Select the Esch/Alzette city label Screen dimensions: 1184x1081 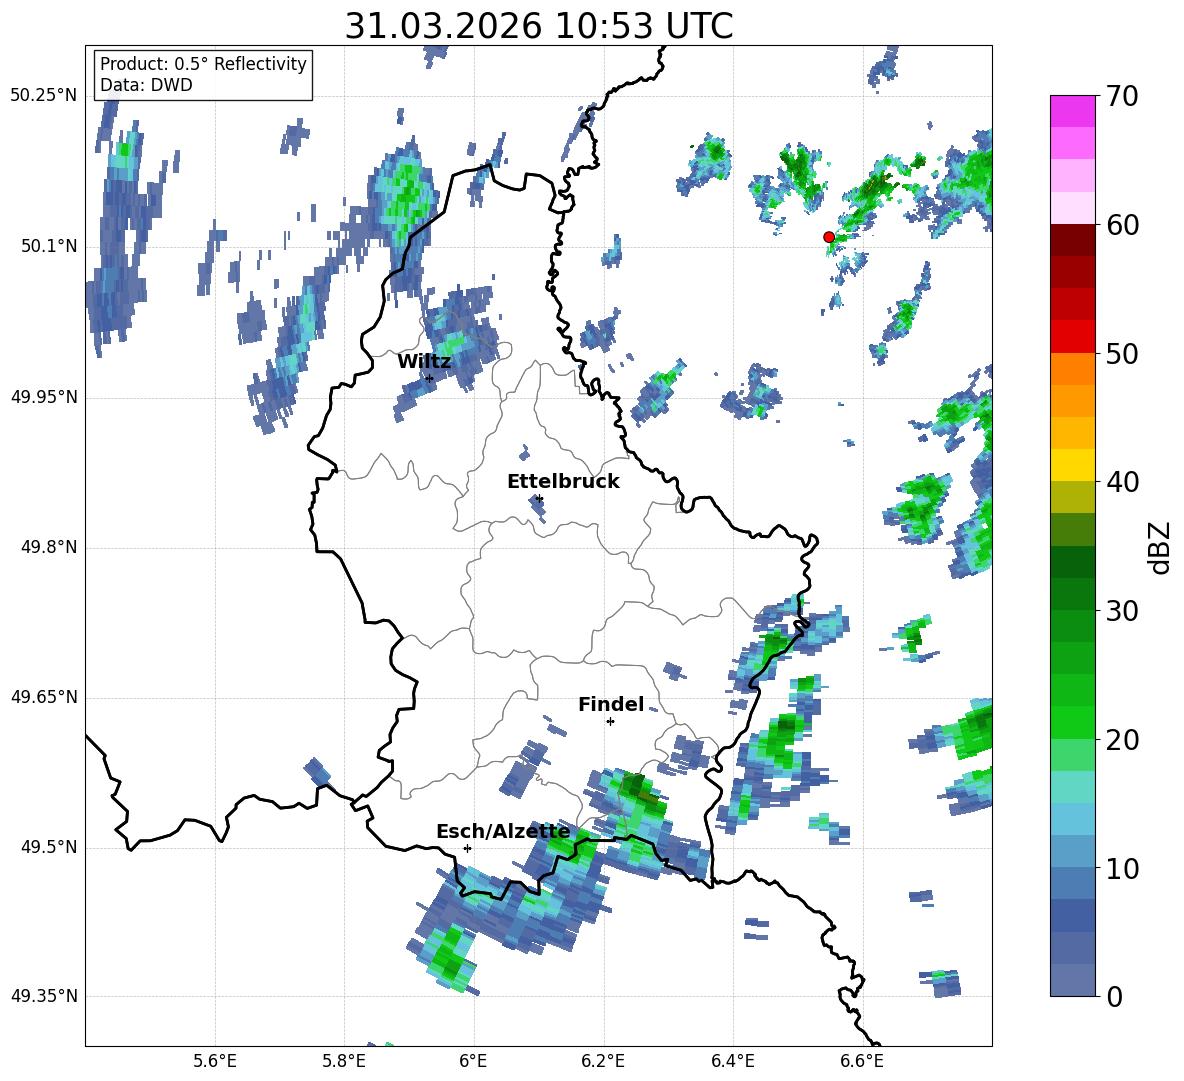click(502, 832)
